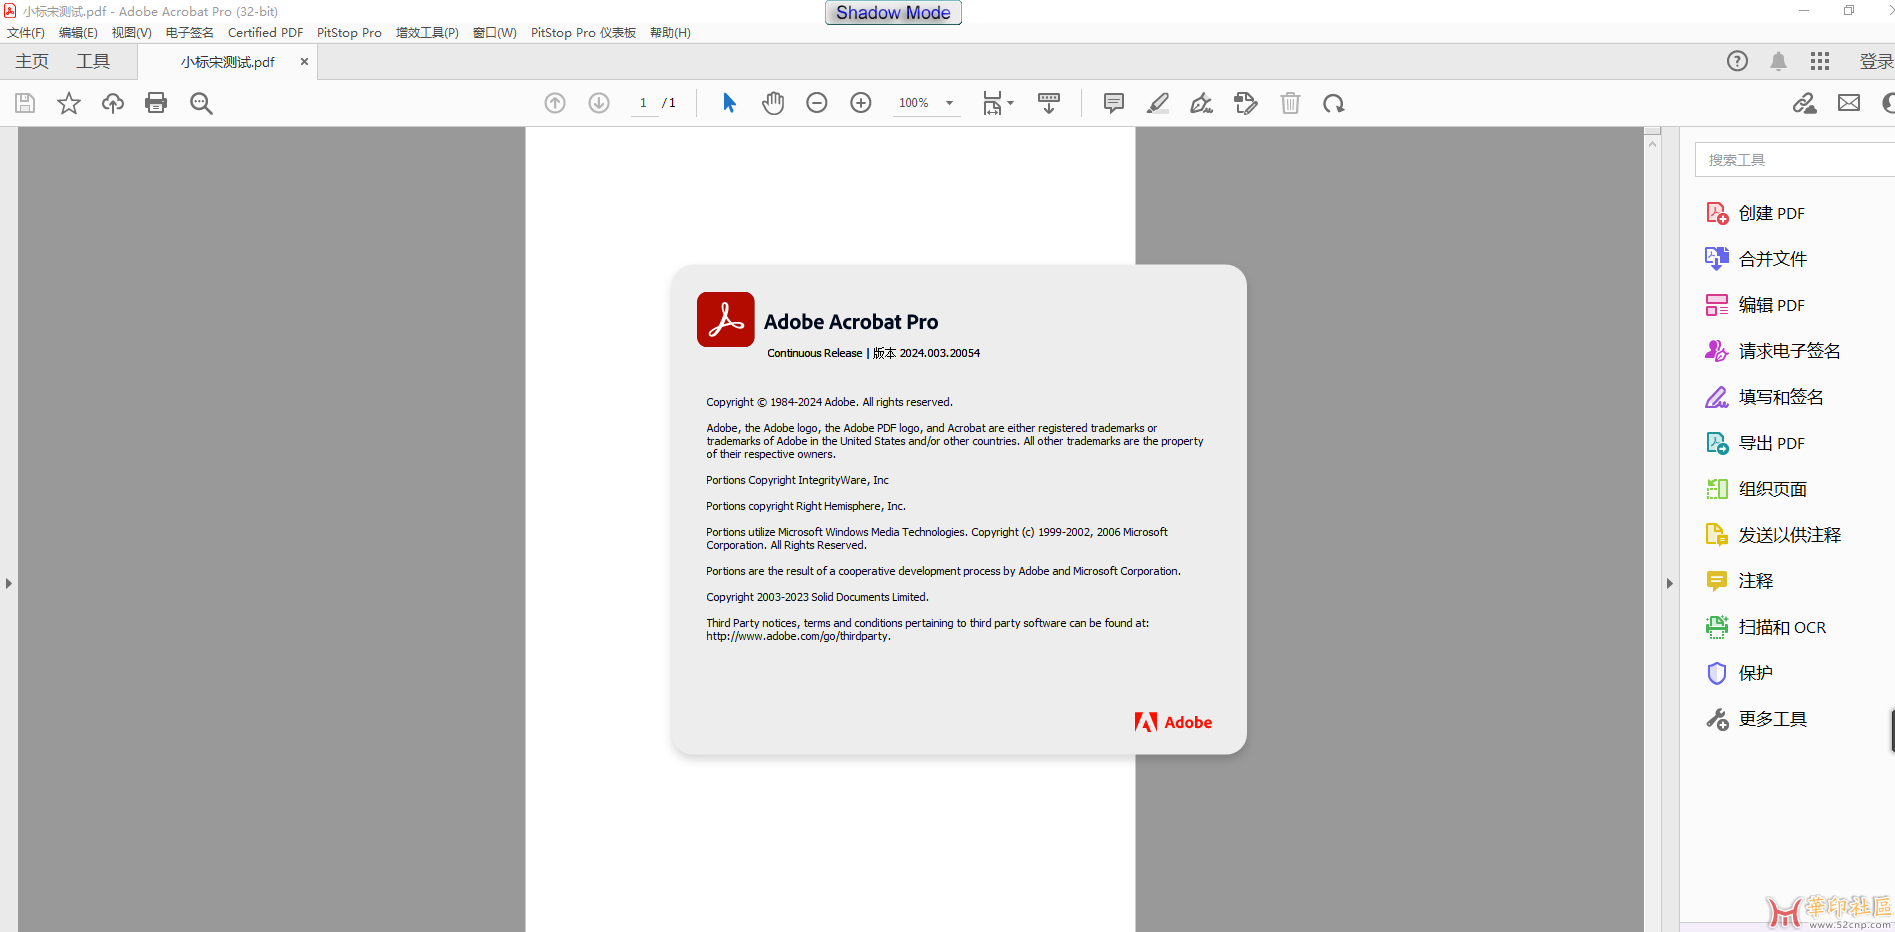1895x932 pixels.
Task: Zoom in with plus icon
Action: (861, 103)
